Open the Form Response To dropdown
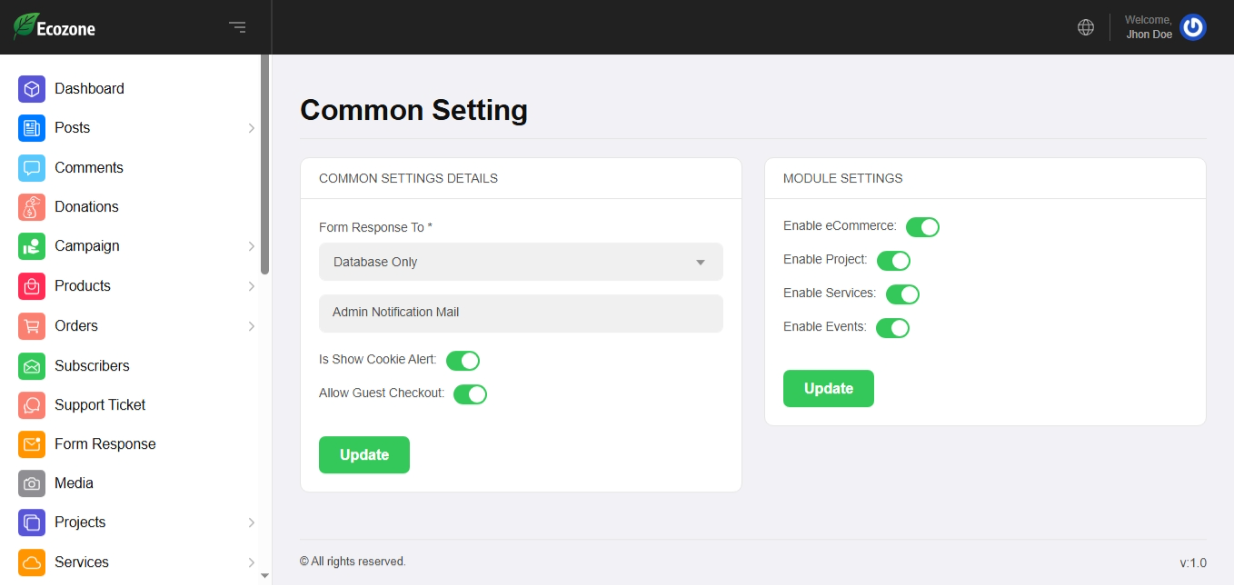This screenshot has height=585, width=1234. 520,262
